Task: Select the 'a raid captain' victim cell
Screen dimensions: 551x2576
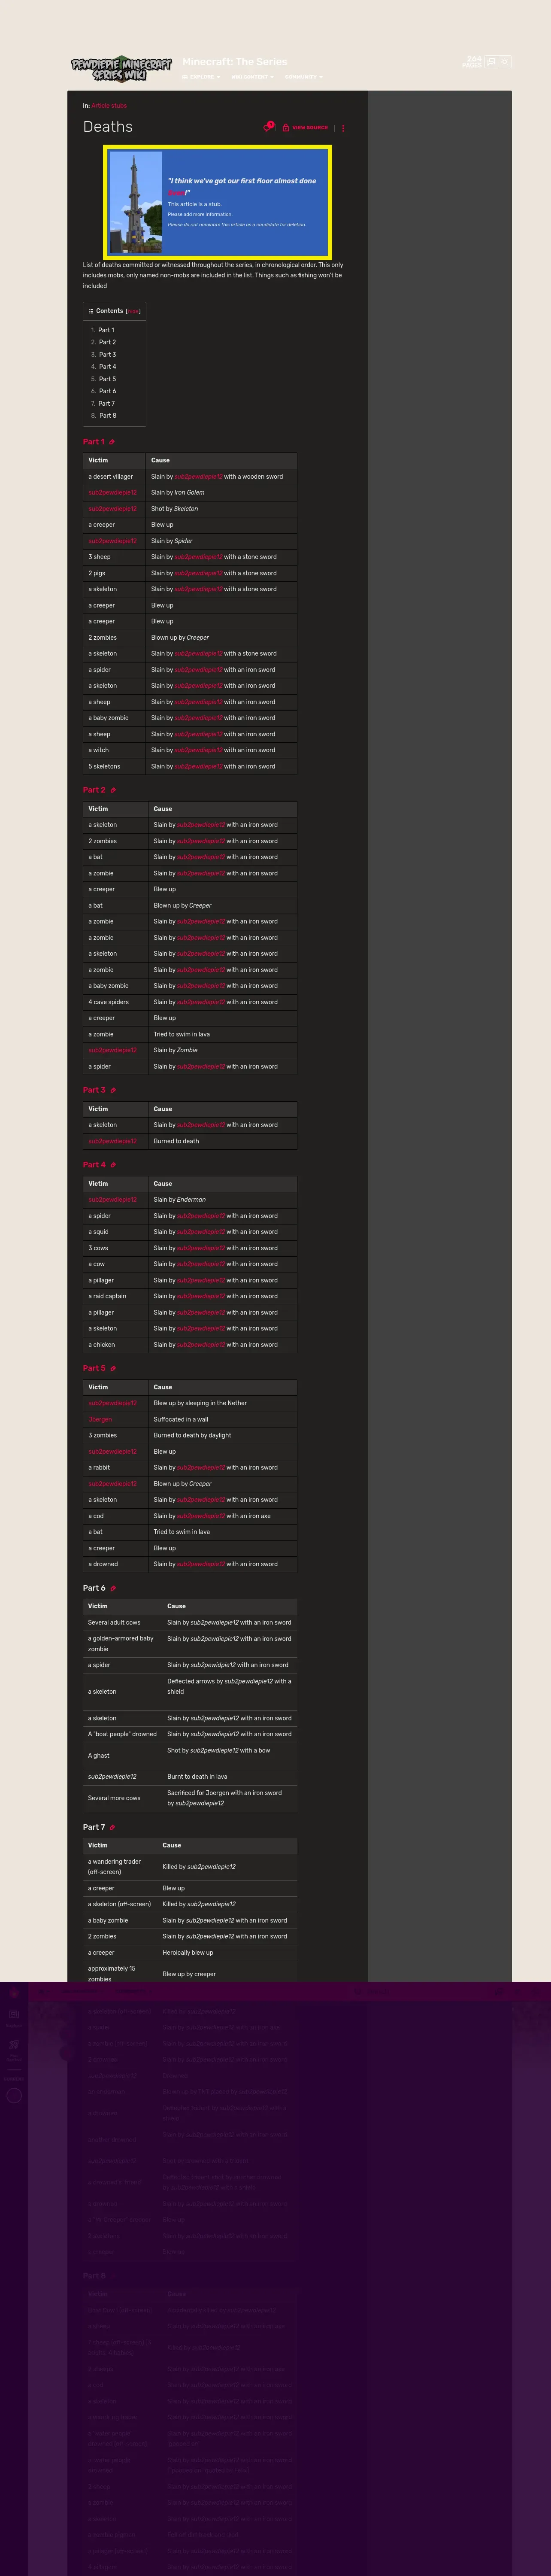Action: point(115,1296)
